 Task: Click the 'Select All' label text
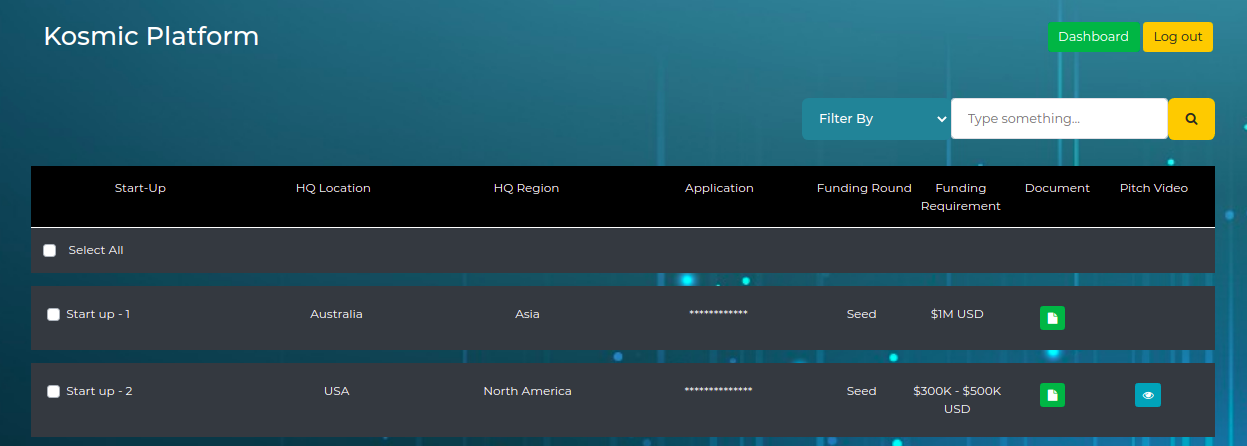(x=96, y=250)
